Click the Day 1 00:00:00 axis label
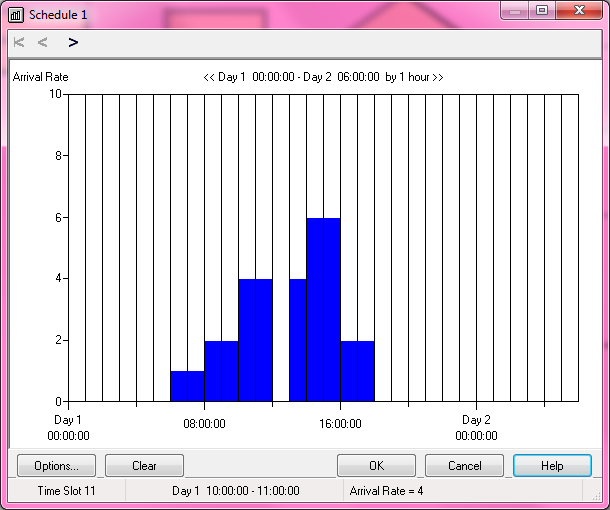The image size is (610, 510). (68, 428)
